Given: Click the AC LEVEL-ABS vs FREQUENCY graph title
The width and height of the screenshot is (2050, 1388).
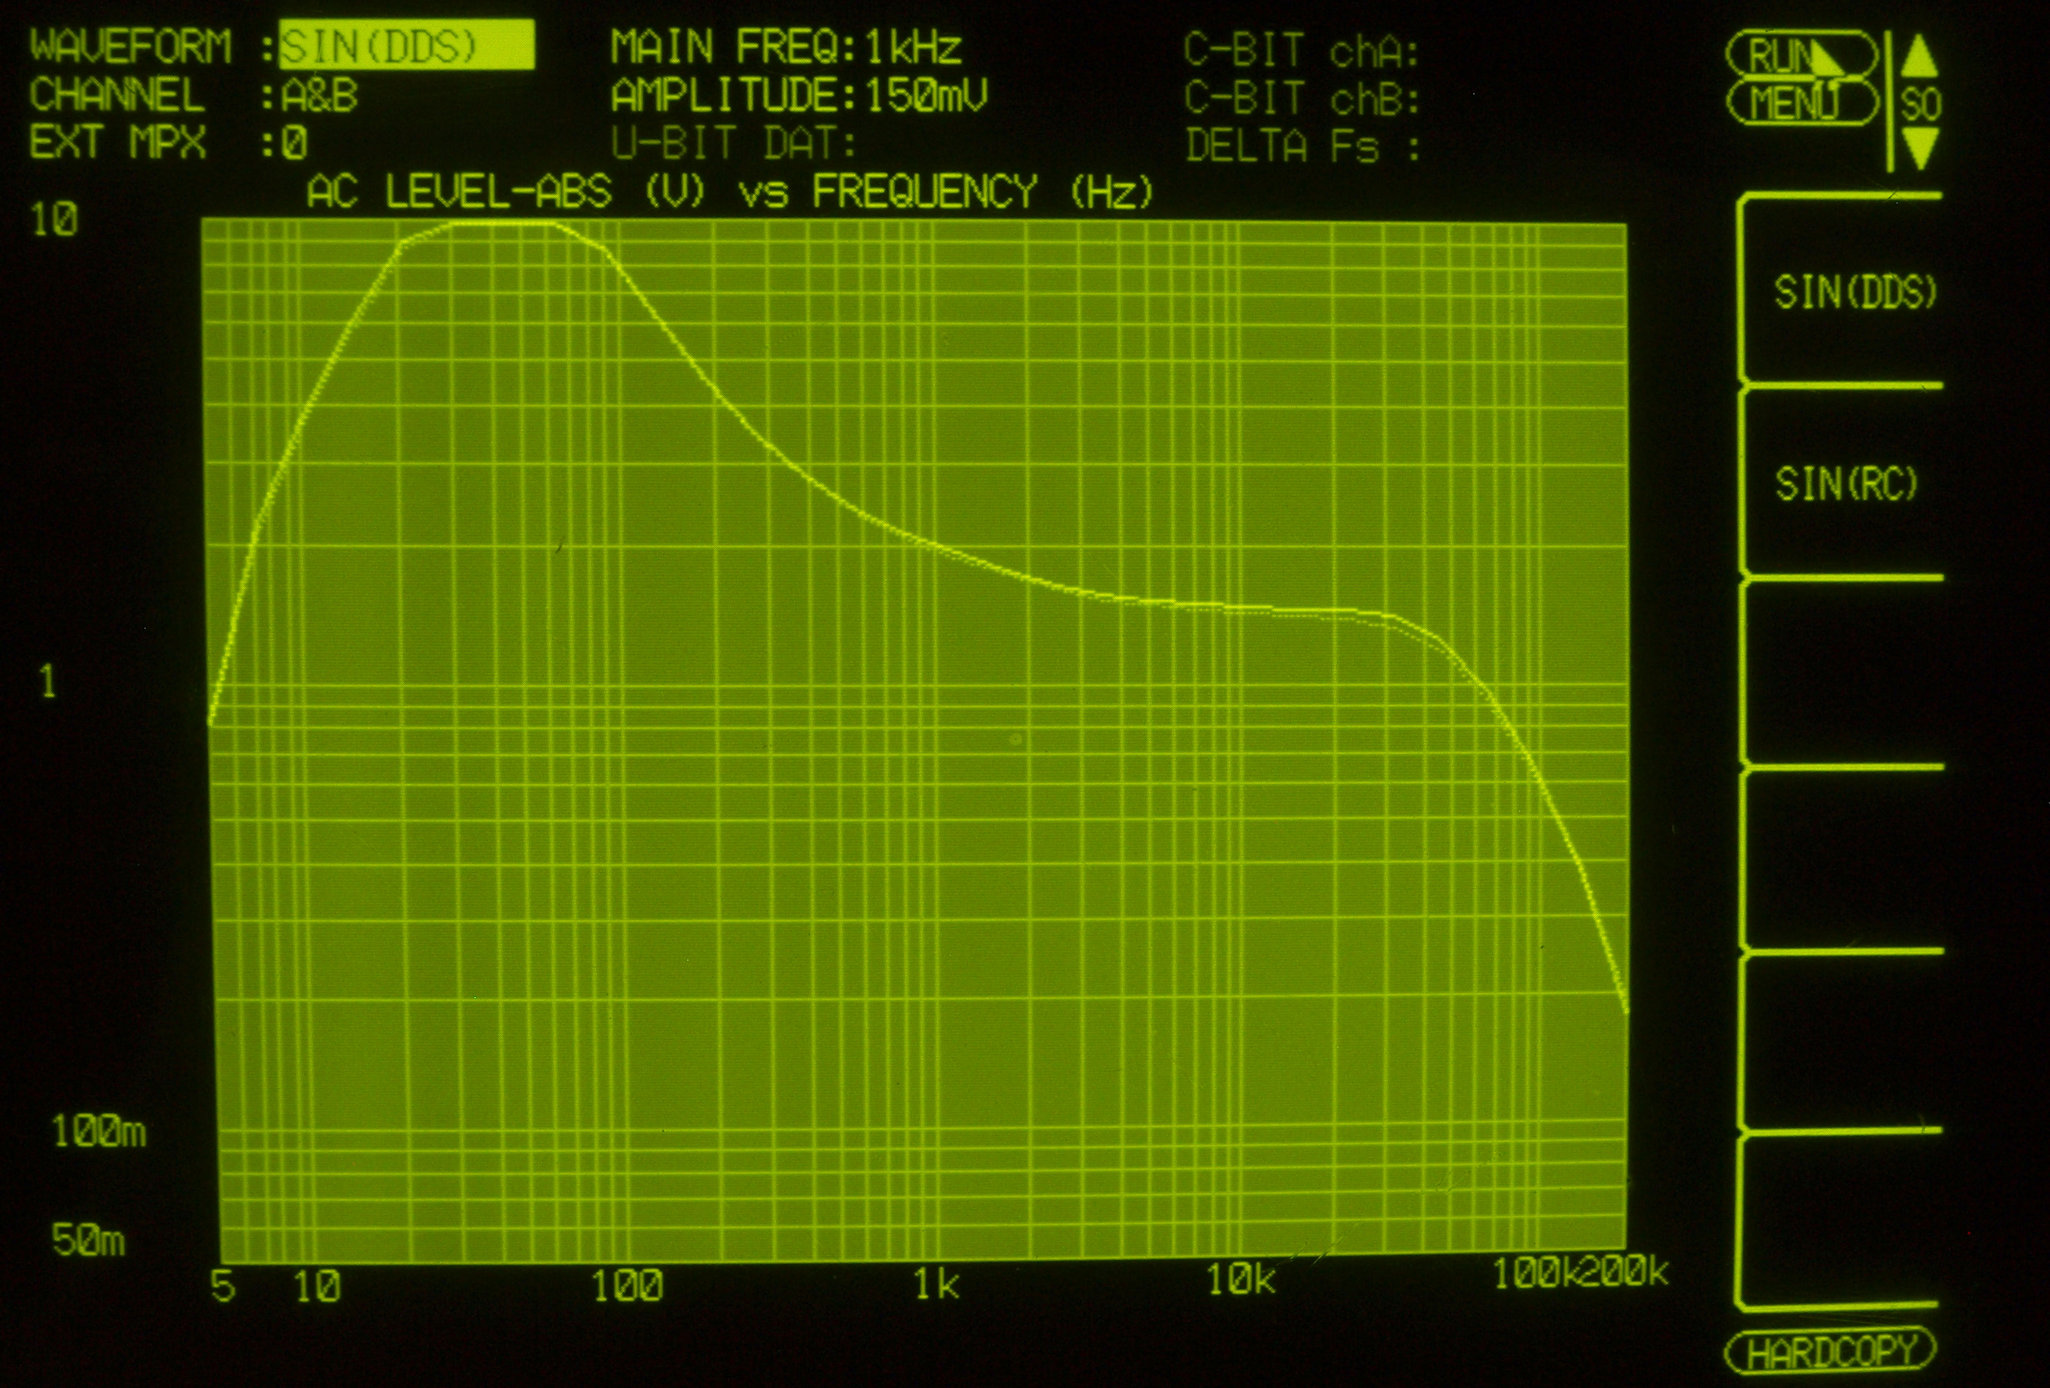Looking at the screenshot, I should pyautogui.click(x=730, y=191).
